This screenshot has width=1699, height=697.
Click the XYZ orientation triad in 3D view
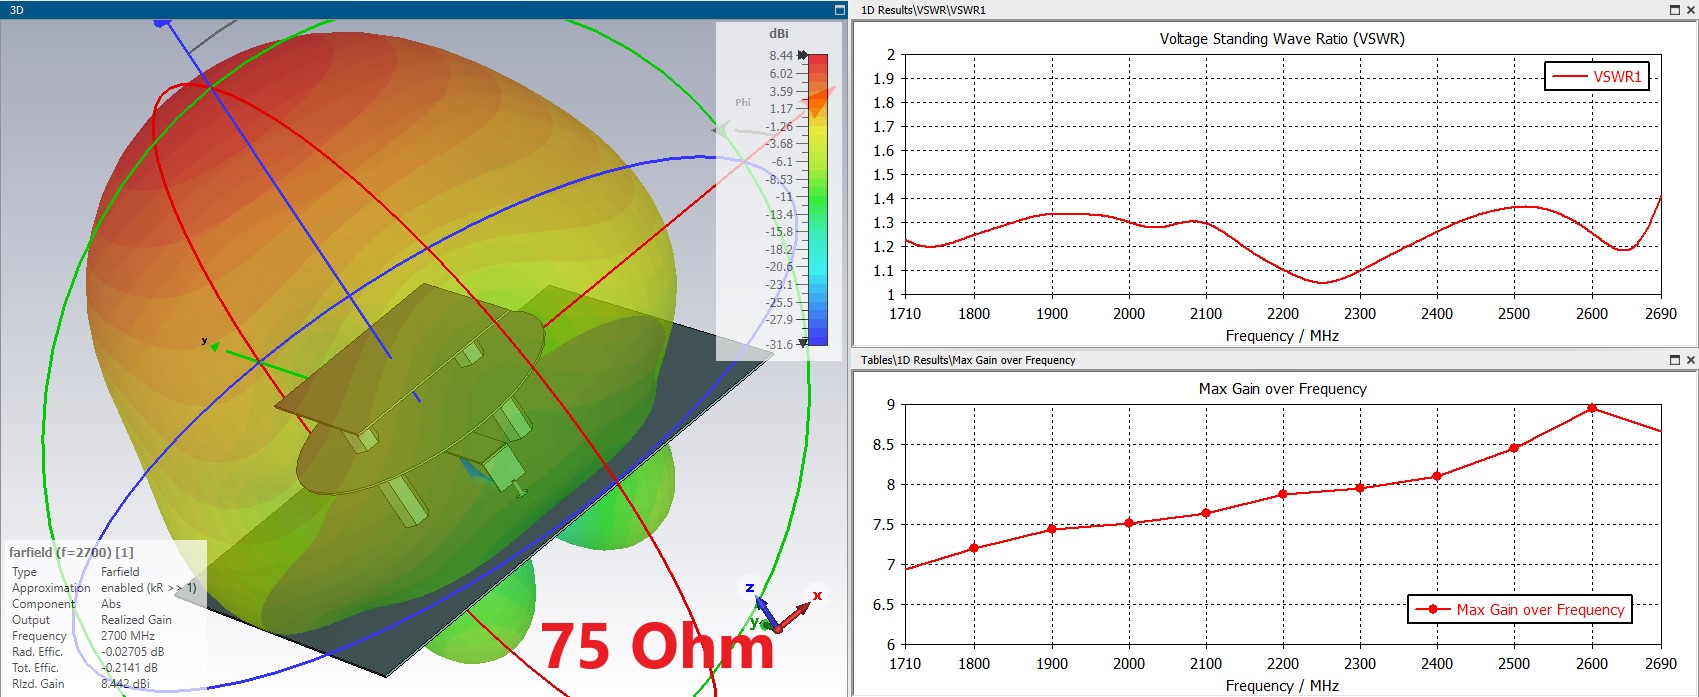coord(781,607)
